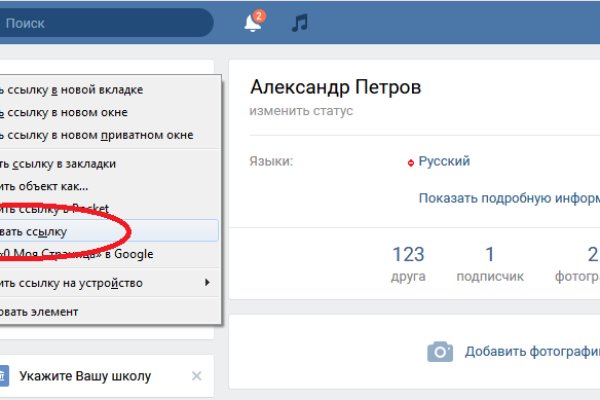Open the 123 друга friends counter
This screenshot has width=600, height=400.
[x=408, y=263]
